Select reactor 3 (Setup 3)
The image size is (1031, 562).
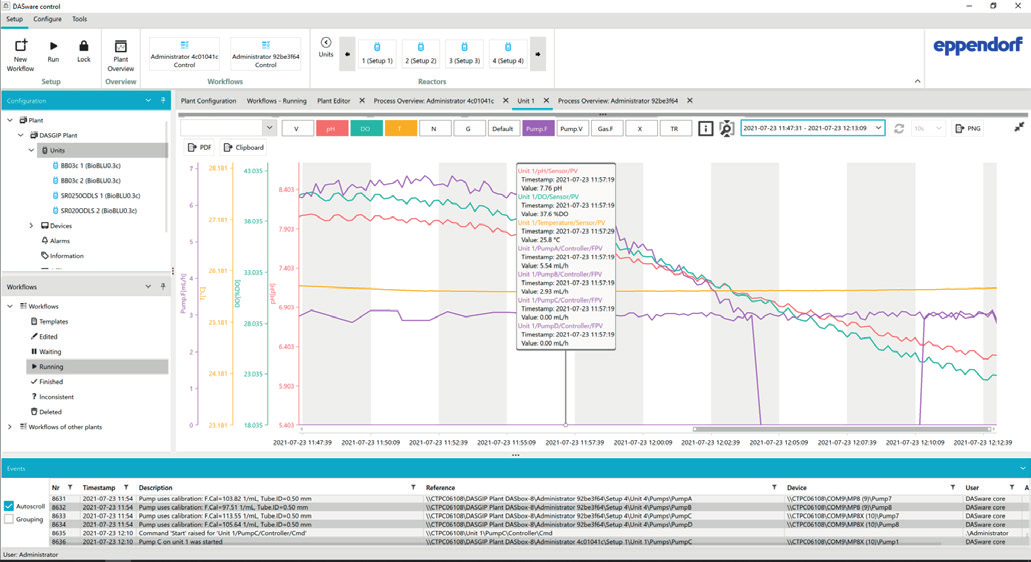coord(464,54)
